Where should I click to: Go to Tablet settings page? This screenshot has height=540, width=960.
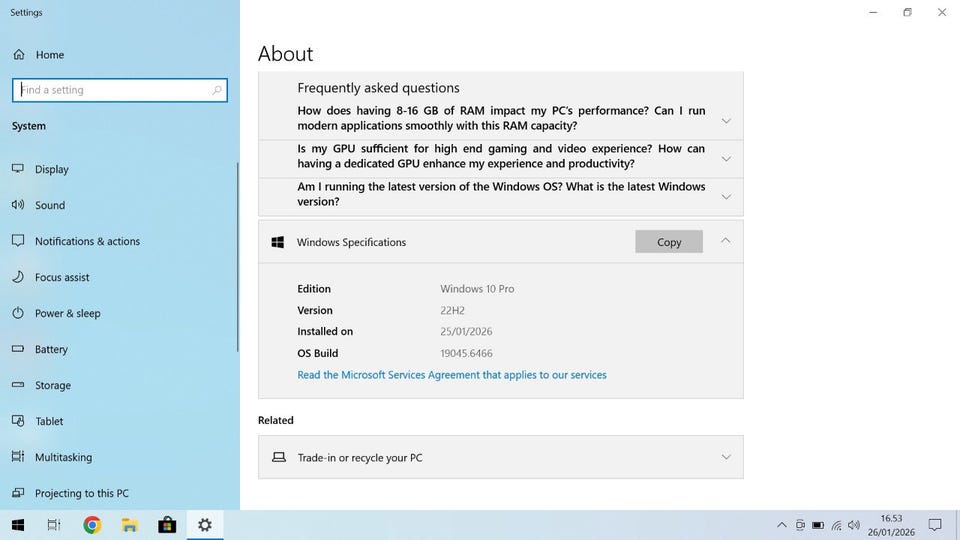coord(49,421)
